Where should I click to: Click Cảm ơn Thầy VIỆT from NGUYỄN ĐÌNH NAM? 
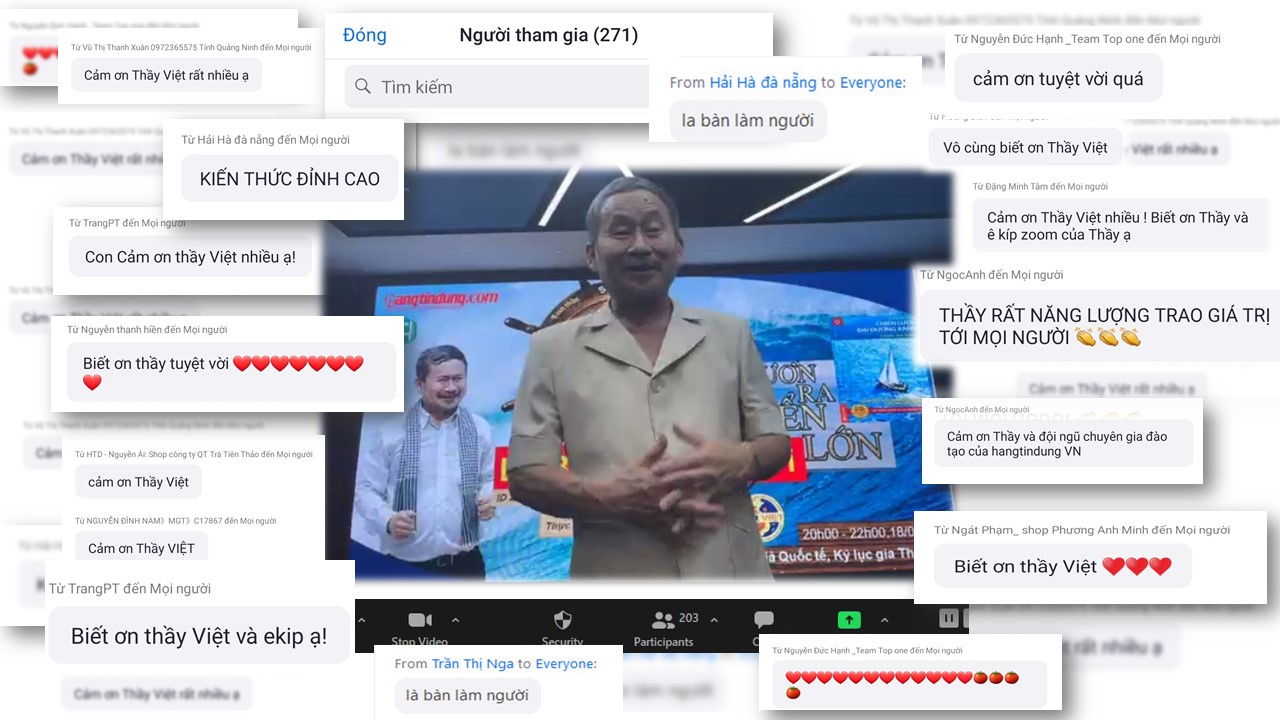coord(141,547)
